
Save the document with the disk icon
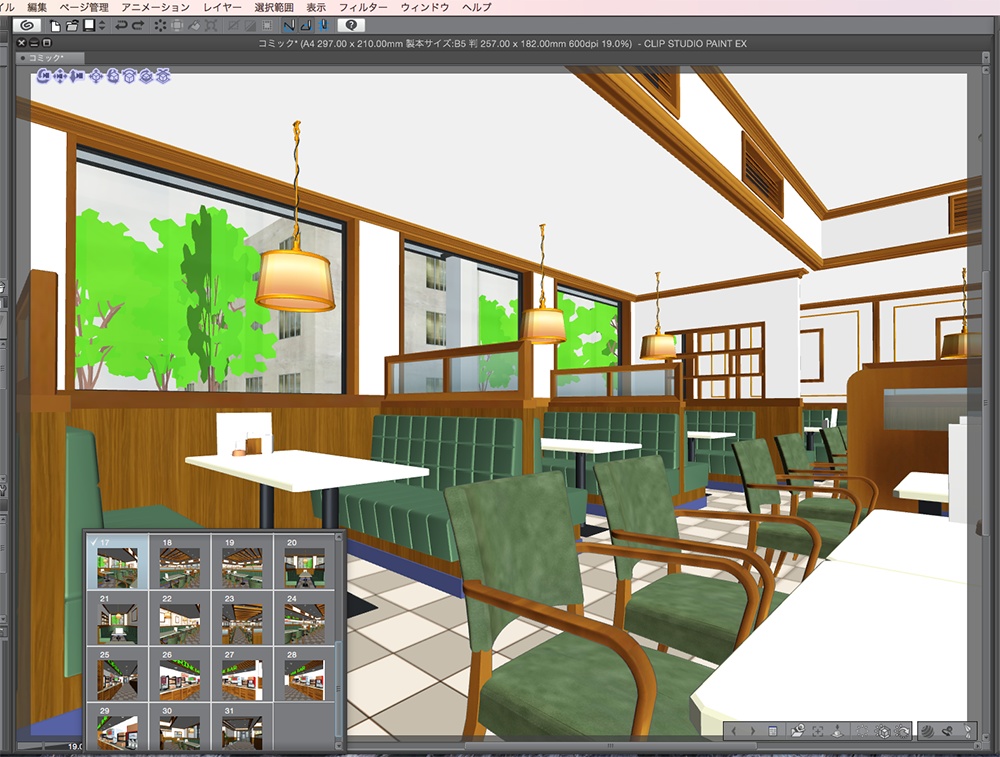click(89, 26)
